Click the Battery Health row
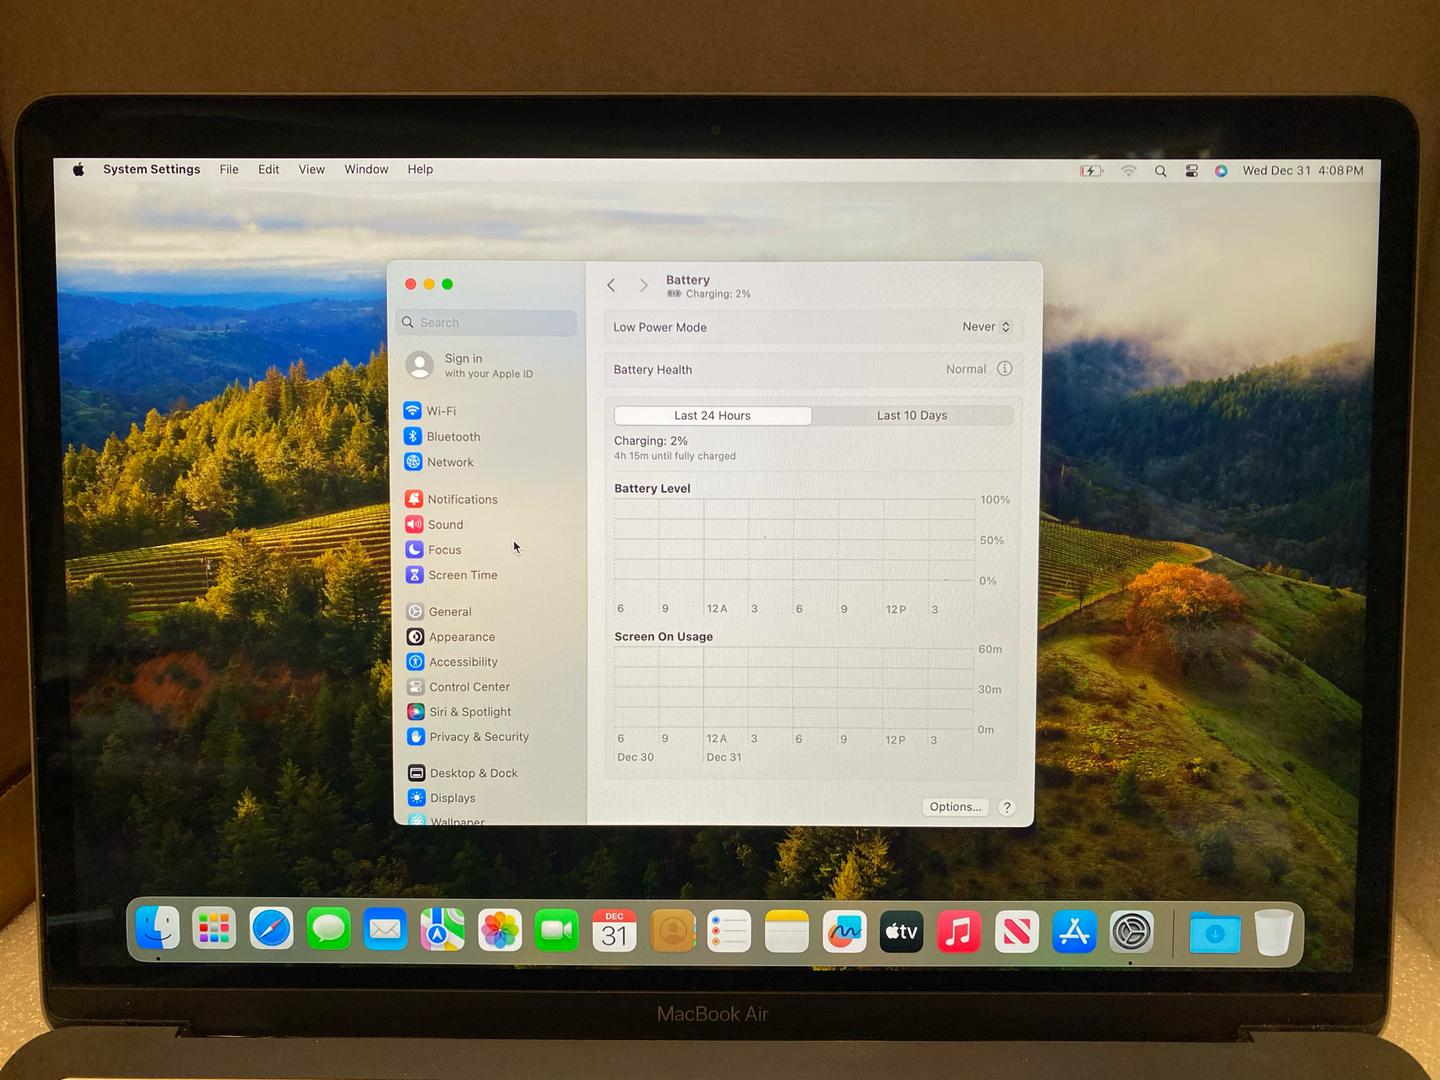This screenshot has height=1080, width=1440. click(x=813, y=369)
